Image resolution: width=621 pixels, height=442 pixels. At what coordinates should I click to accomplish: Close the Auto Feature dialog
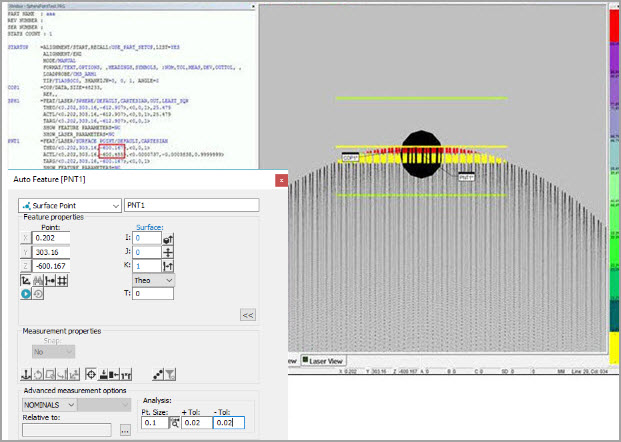[281, 179]
